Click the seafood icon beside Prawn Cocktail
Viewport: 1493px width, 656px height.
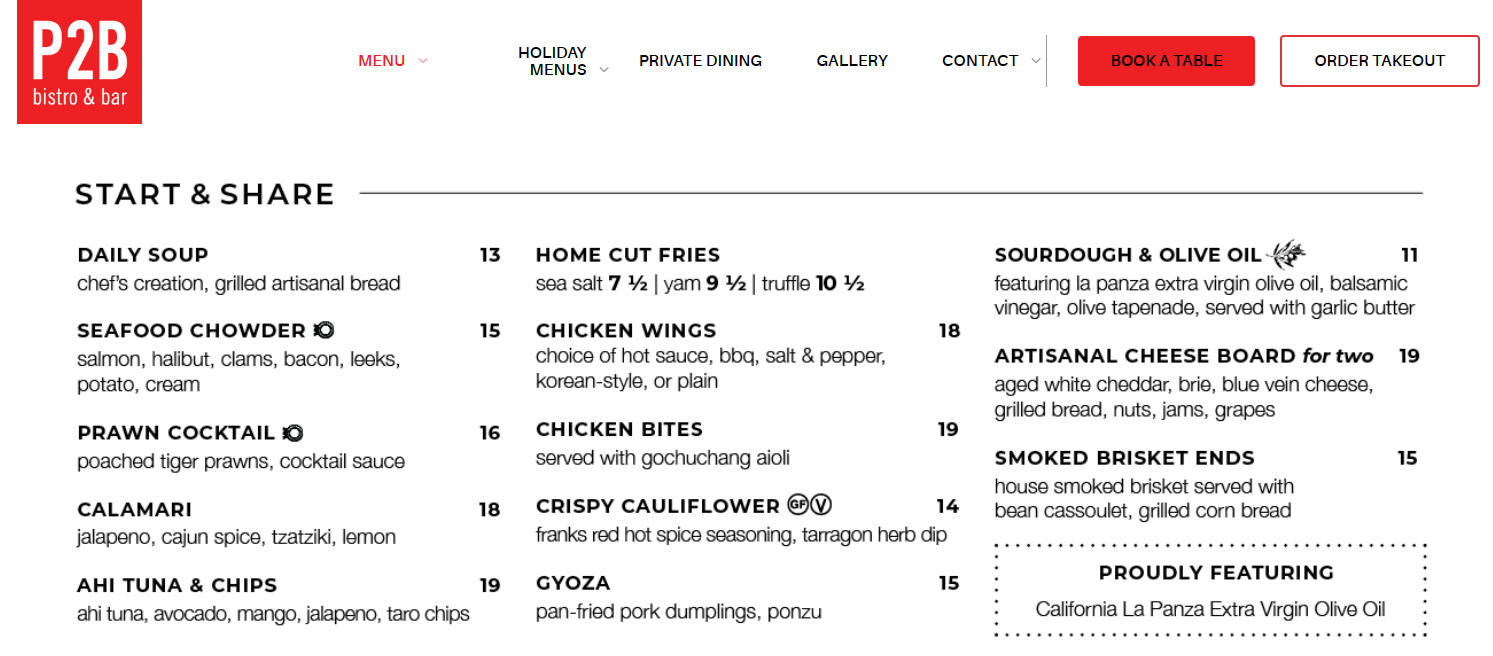point(293,433)
